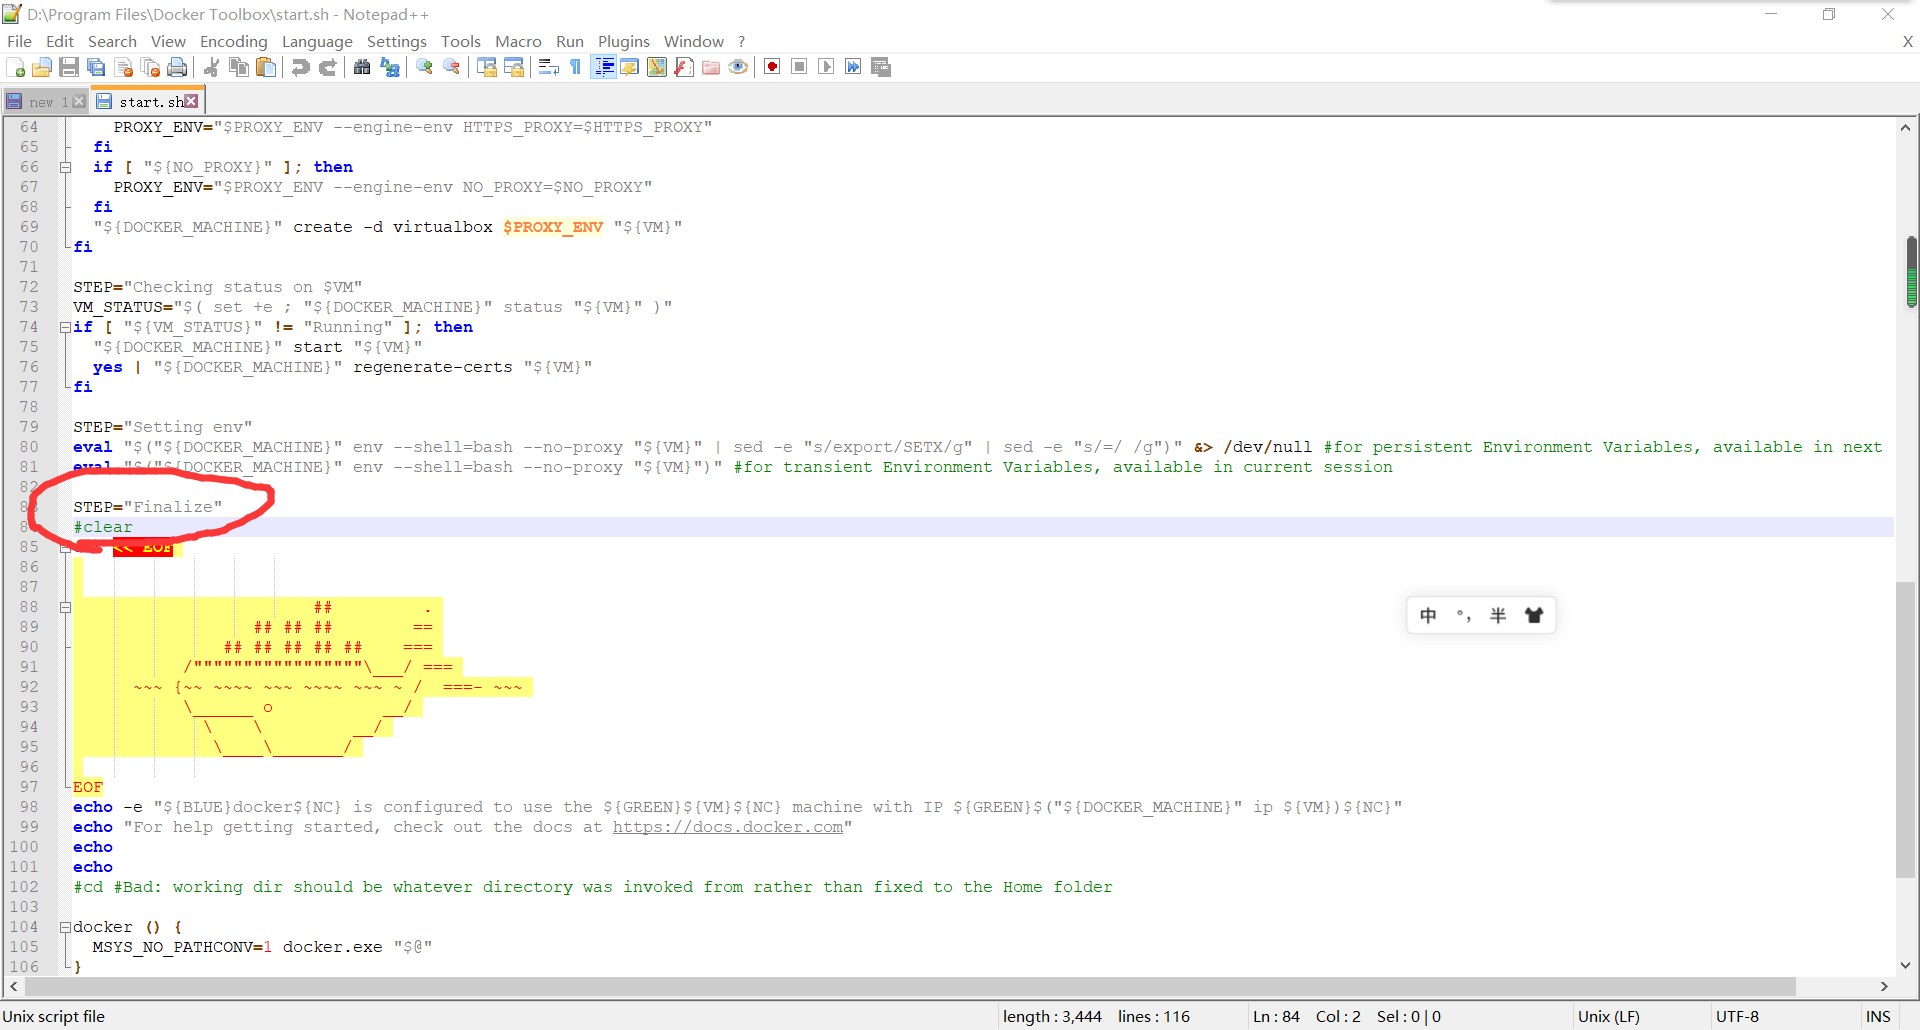Open Find with the binoculars icon

(x=362, y=67)
